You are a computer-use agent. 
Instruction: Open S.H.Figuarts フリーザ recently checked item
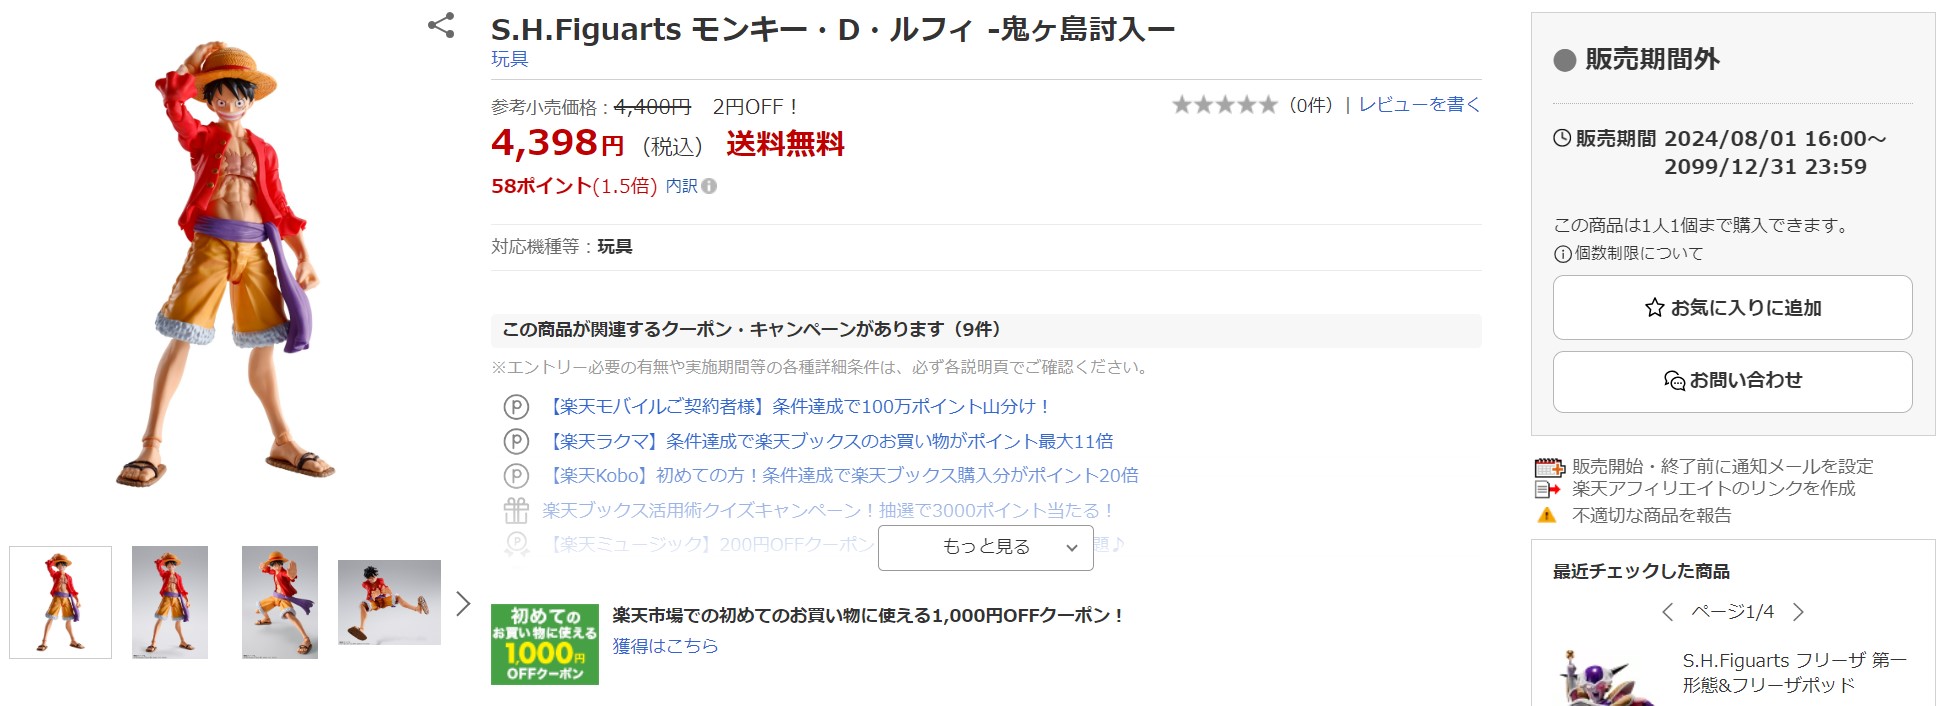point(1794,672)
